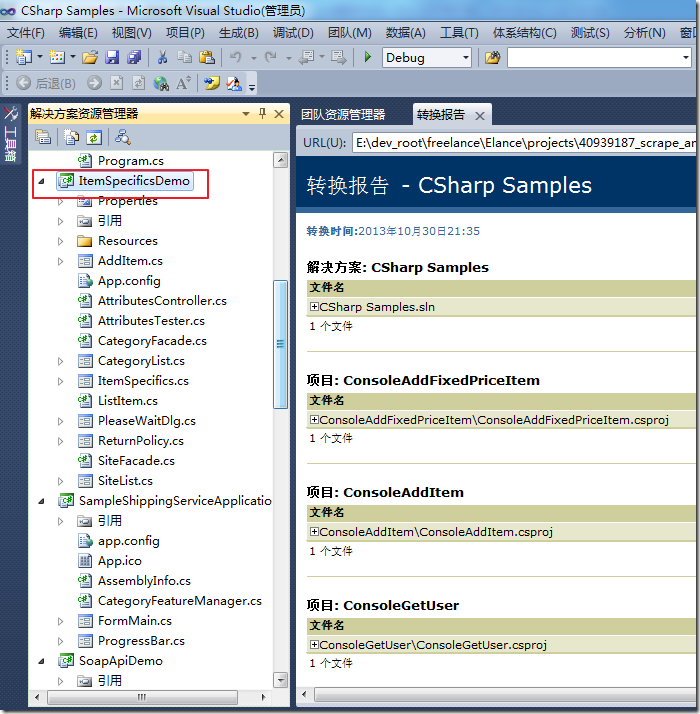Click the Find in Files icon
This screenshot has width=700, height=714.
(492, 57)
